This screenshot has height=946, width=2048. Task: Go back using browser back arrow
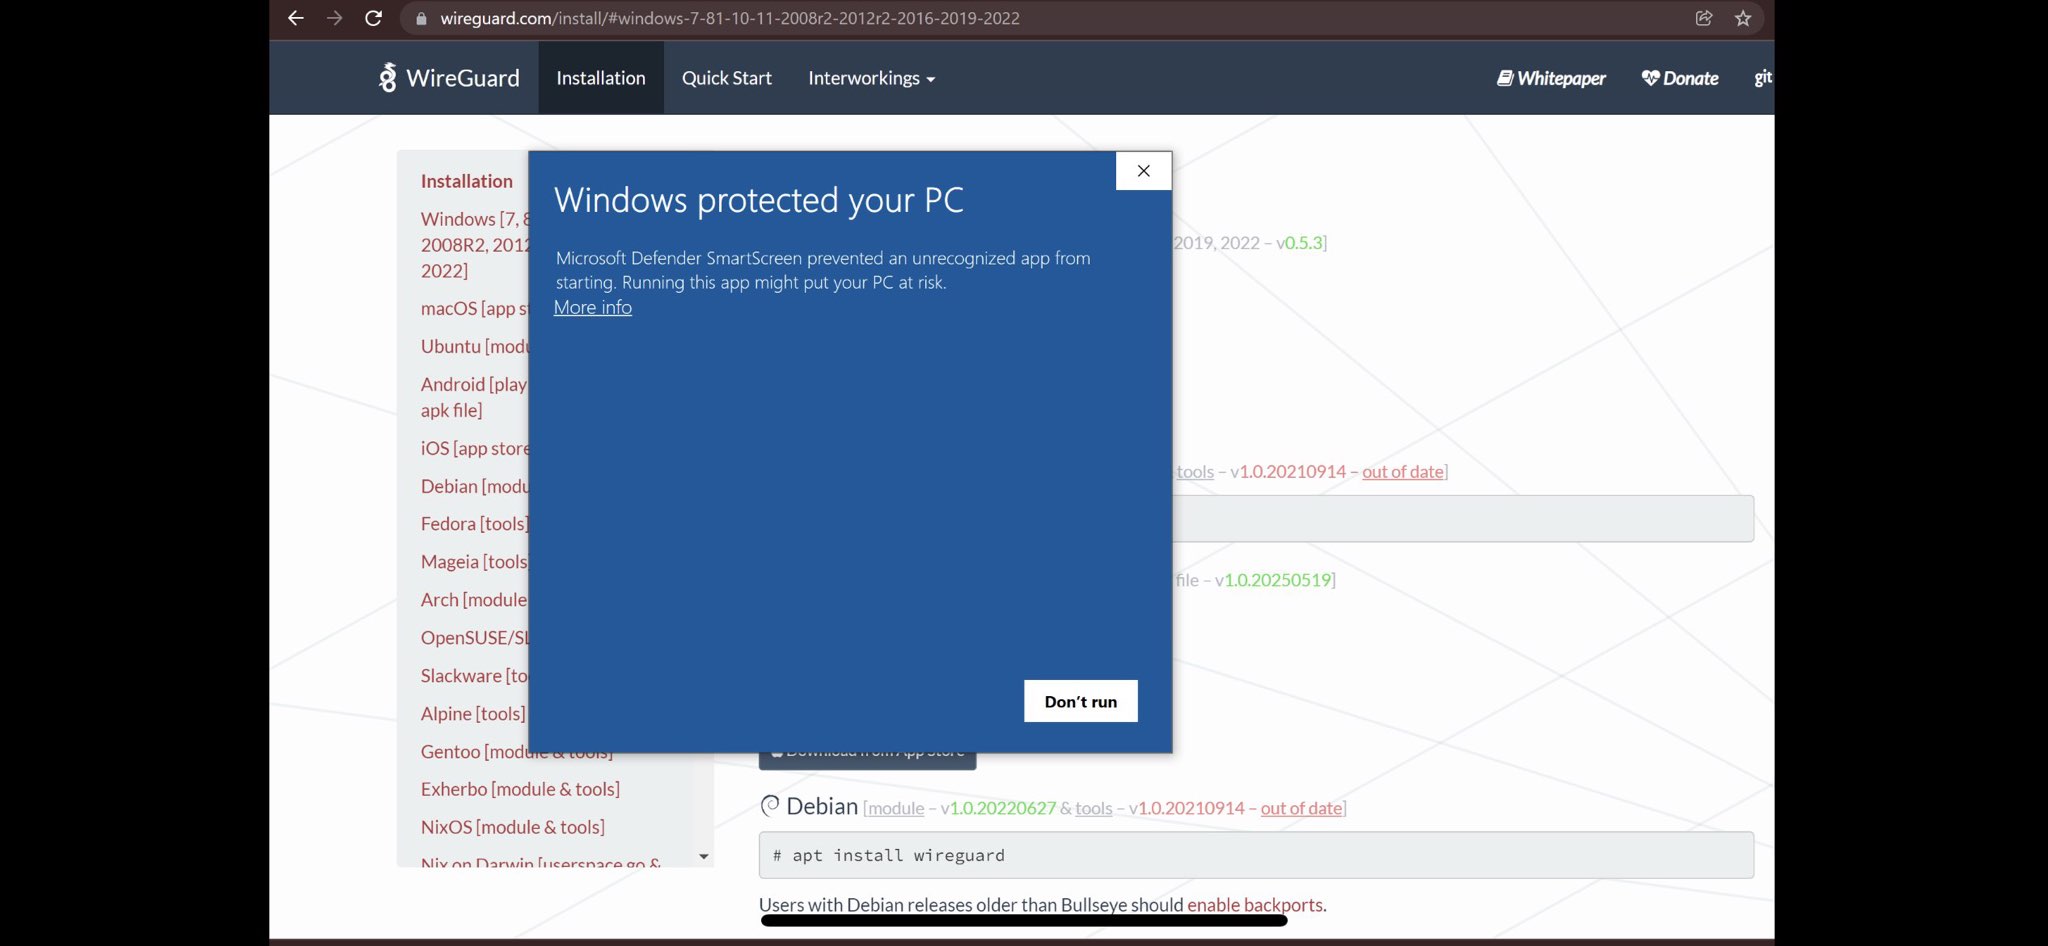coord(295,18)
